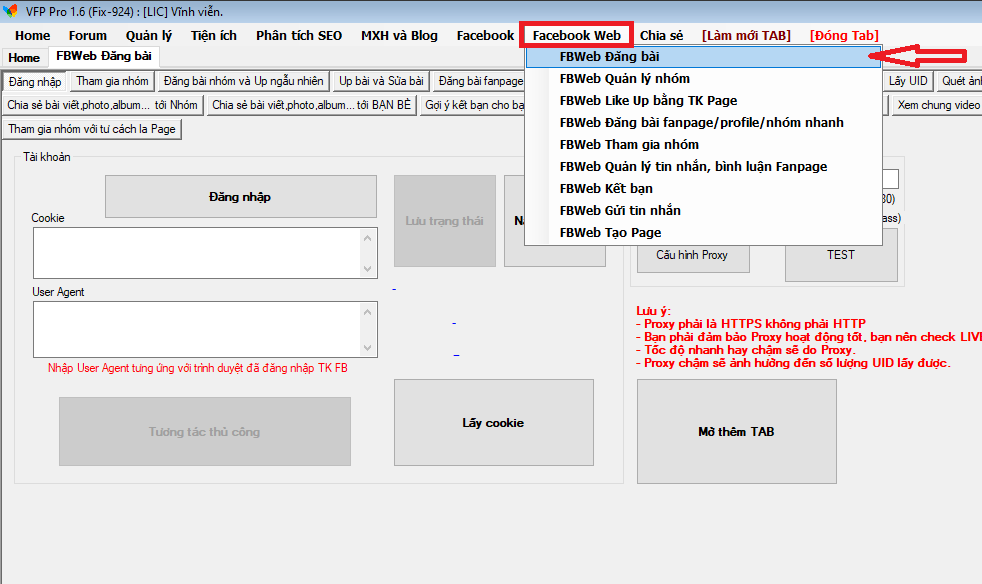Switch to the Tham gia nhóm sub-tab

point(112,81)
